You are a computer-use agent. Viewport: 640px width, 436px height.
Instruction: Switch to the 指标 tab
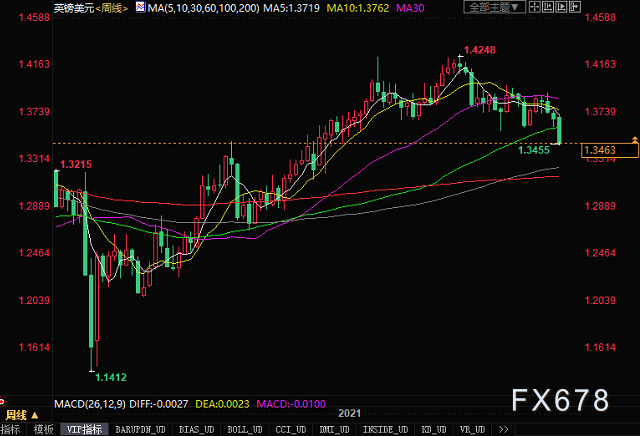pos(11,429)
